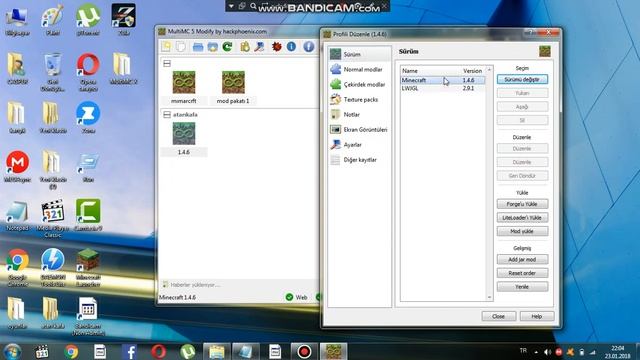Open Paint desktop shortcut
This screenshot has height=360, width=640.
[53, 20]
